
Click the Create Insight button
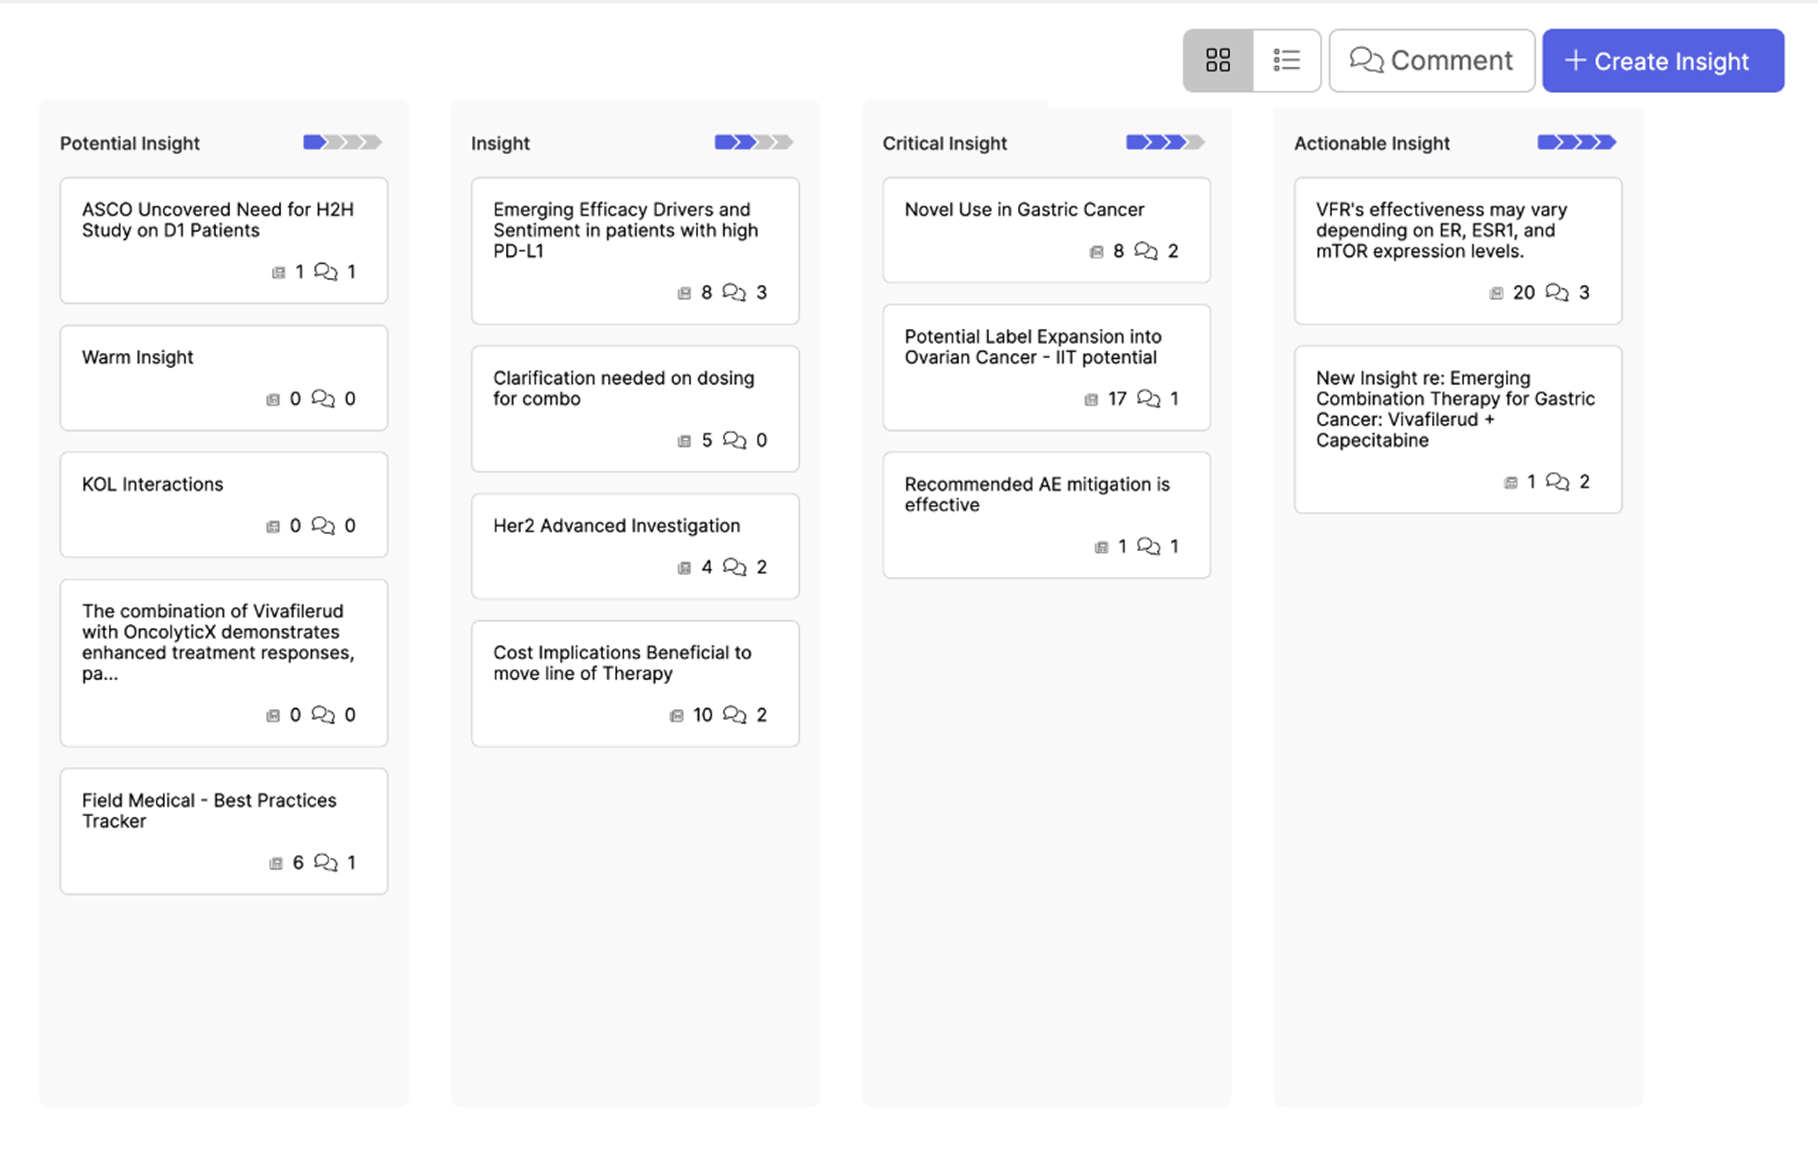pos(1662,61)
